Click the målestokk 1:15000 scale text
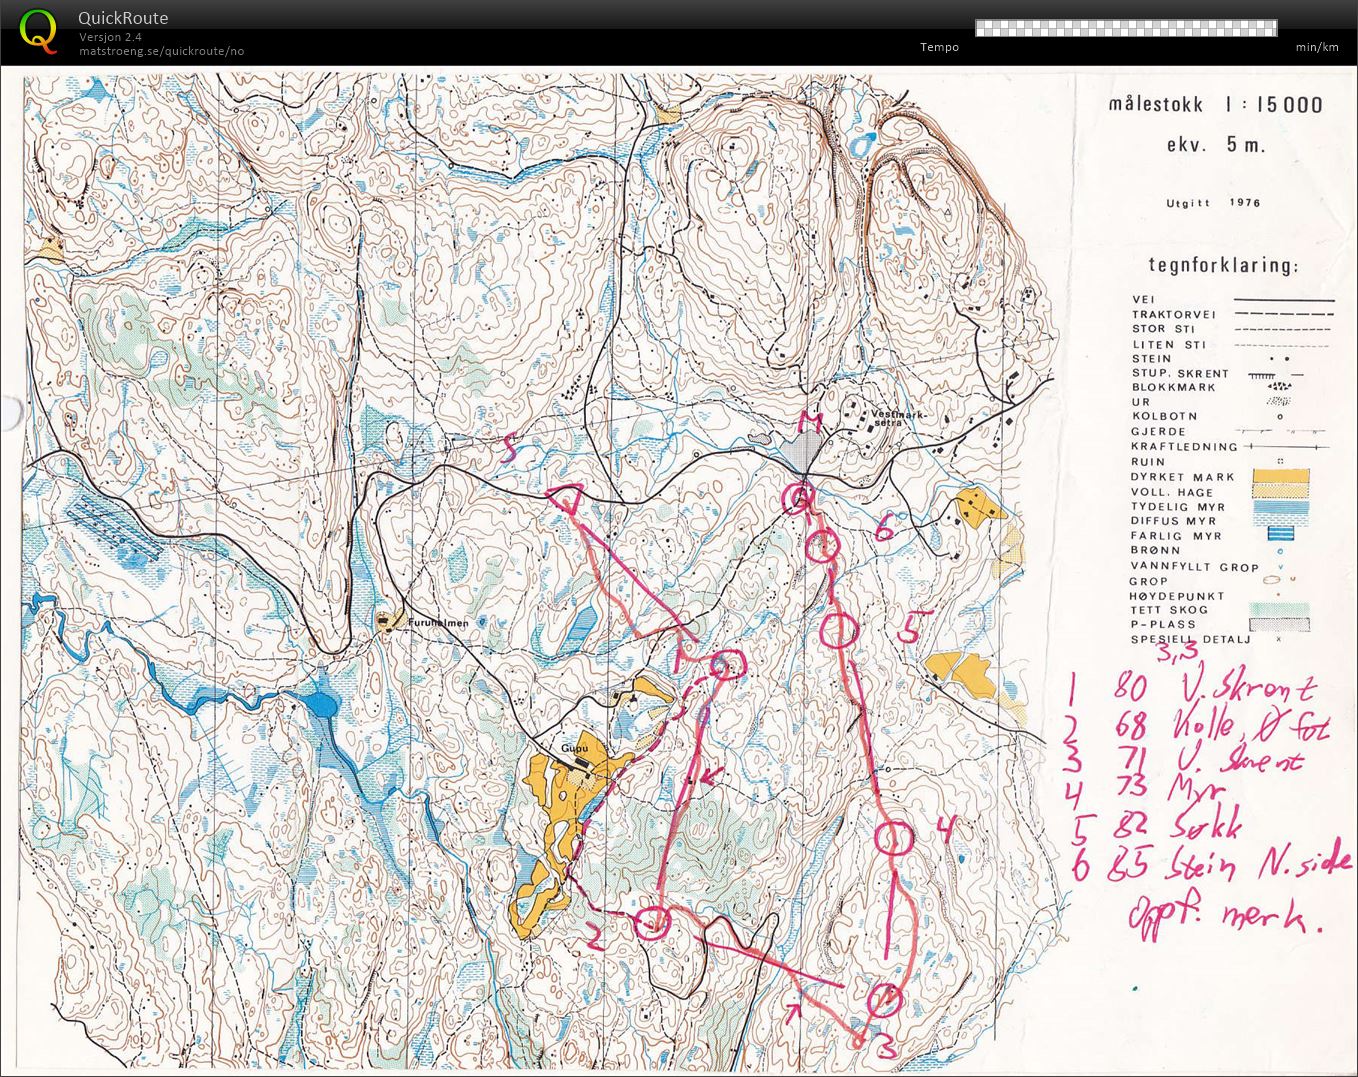This screenshot has width=1358, height=1077. tap(1215, 105)
